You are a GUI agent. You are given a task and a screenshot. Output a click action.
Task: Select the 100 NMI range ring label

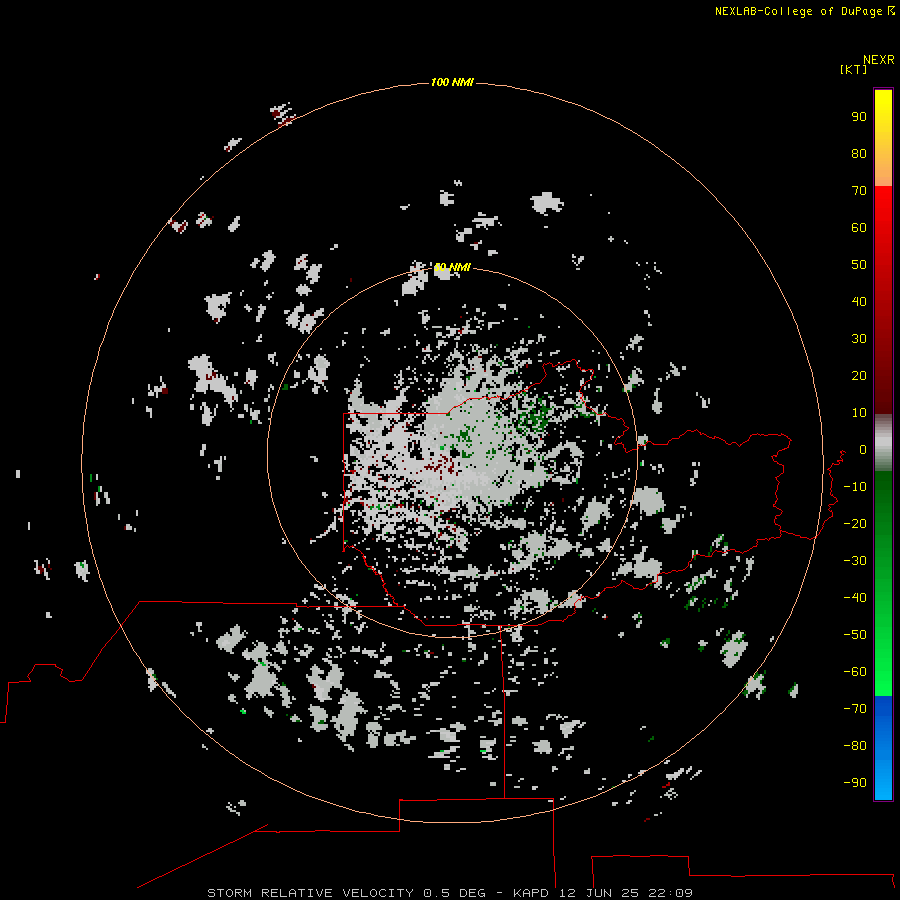pos(452,82)
